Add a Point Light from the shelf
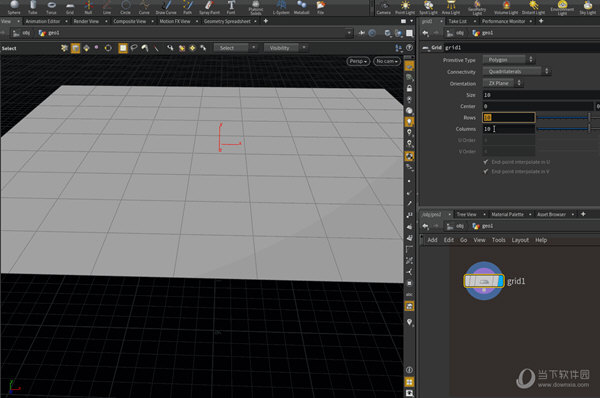Image resolution: width=600 pixels, height=398 pixels. [x=405, y=7]
